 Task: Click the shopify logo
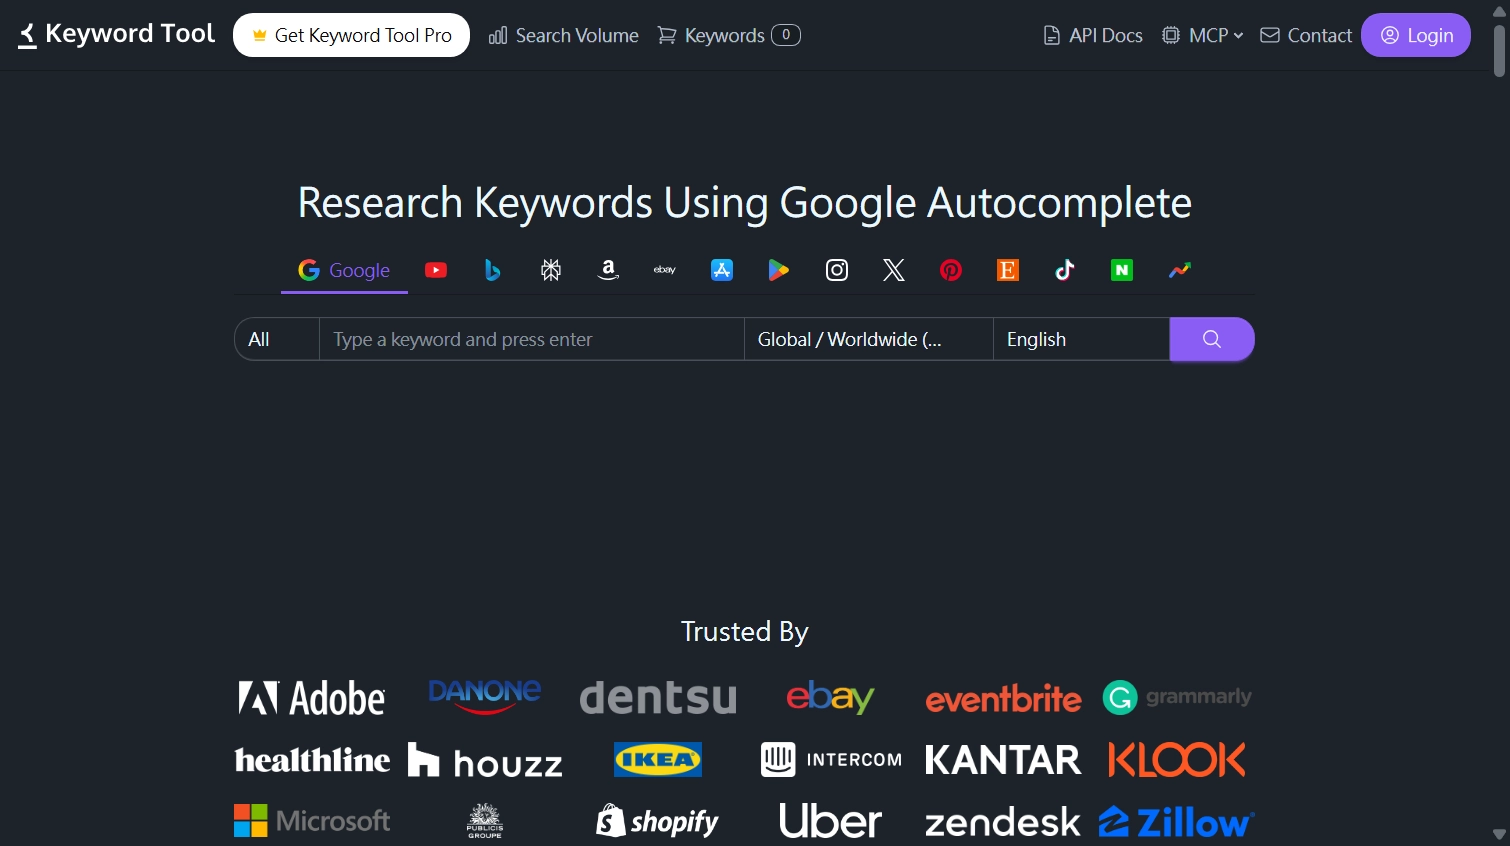[x=658, y=821]
